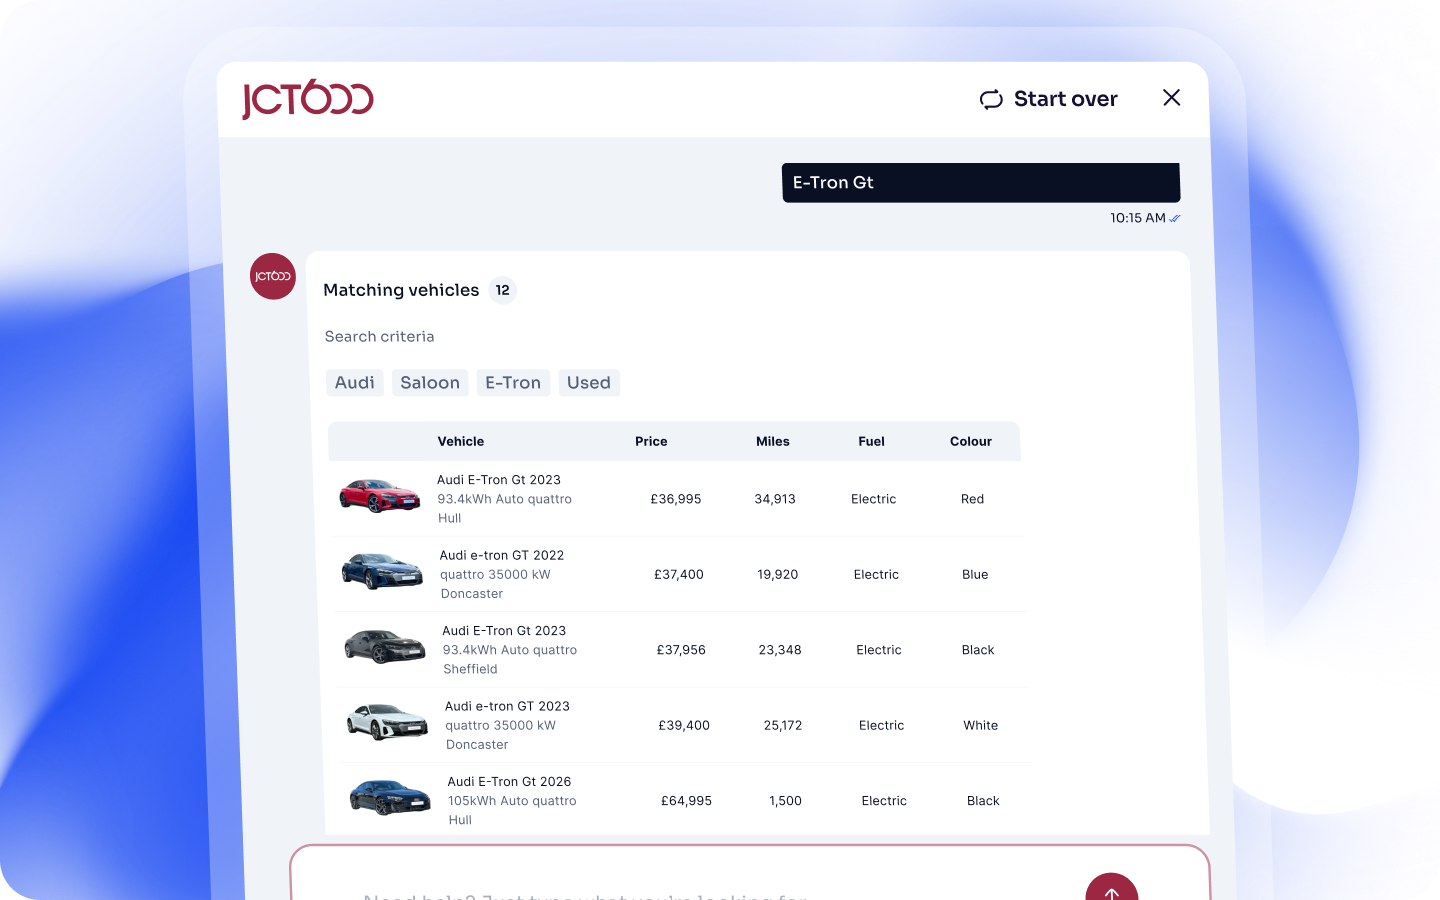Click the 25,172 miles cell
Image resolution: width=1440 pixels, height=900 pixels.
783,726
